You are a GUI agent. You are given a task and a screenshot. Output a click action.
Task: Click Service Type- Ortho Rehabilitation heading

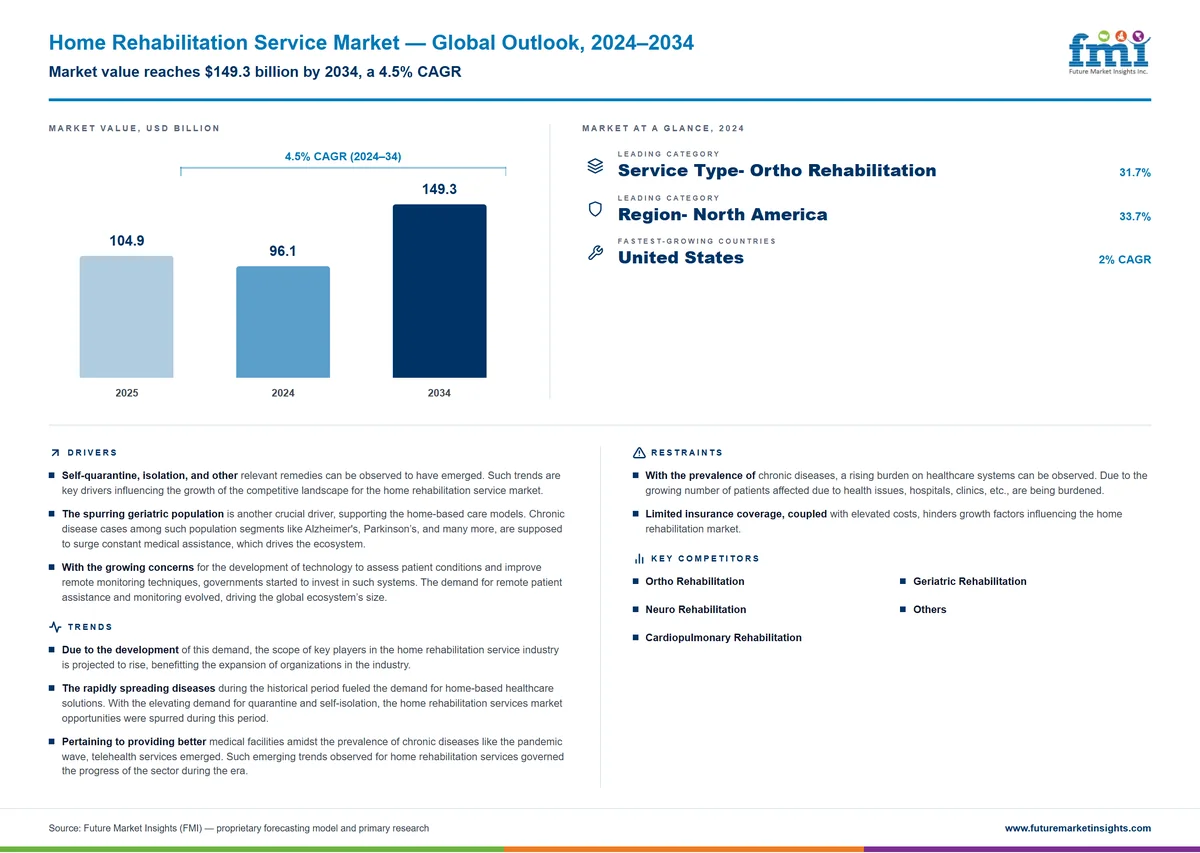click(x=777, y=170)
